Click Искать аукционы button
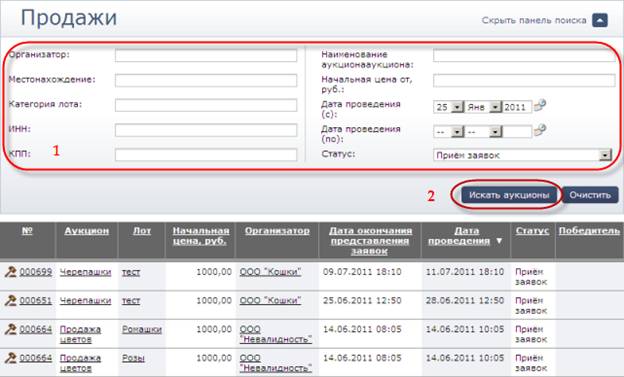The width and height of the screenshot is (624, 377). [509, 195]
